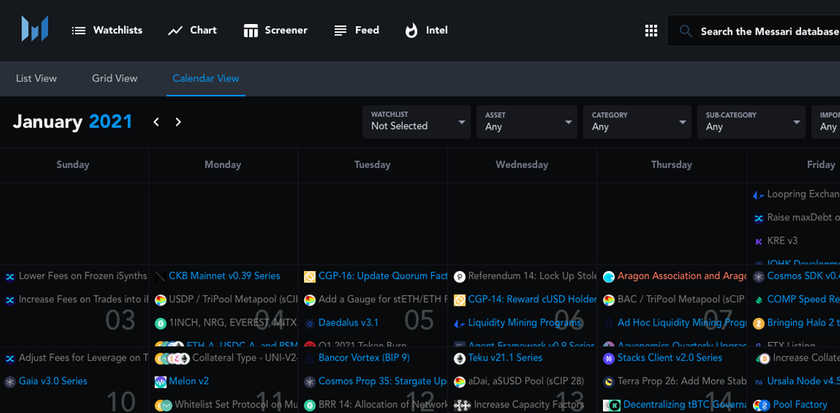840x413 pixels.
Task: Click the Liquidity Mining Programs icon
Action: point(459,324)
